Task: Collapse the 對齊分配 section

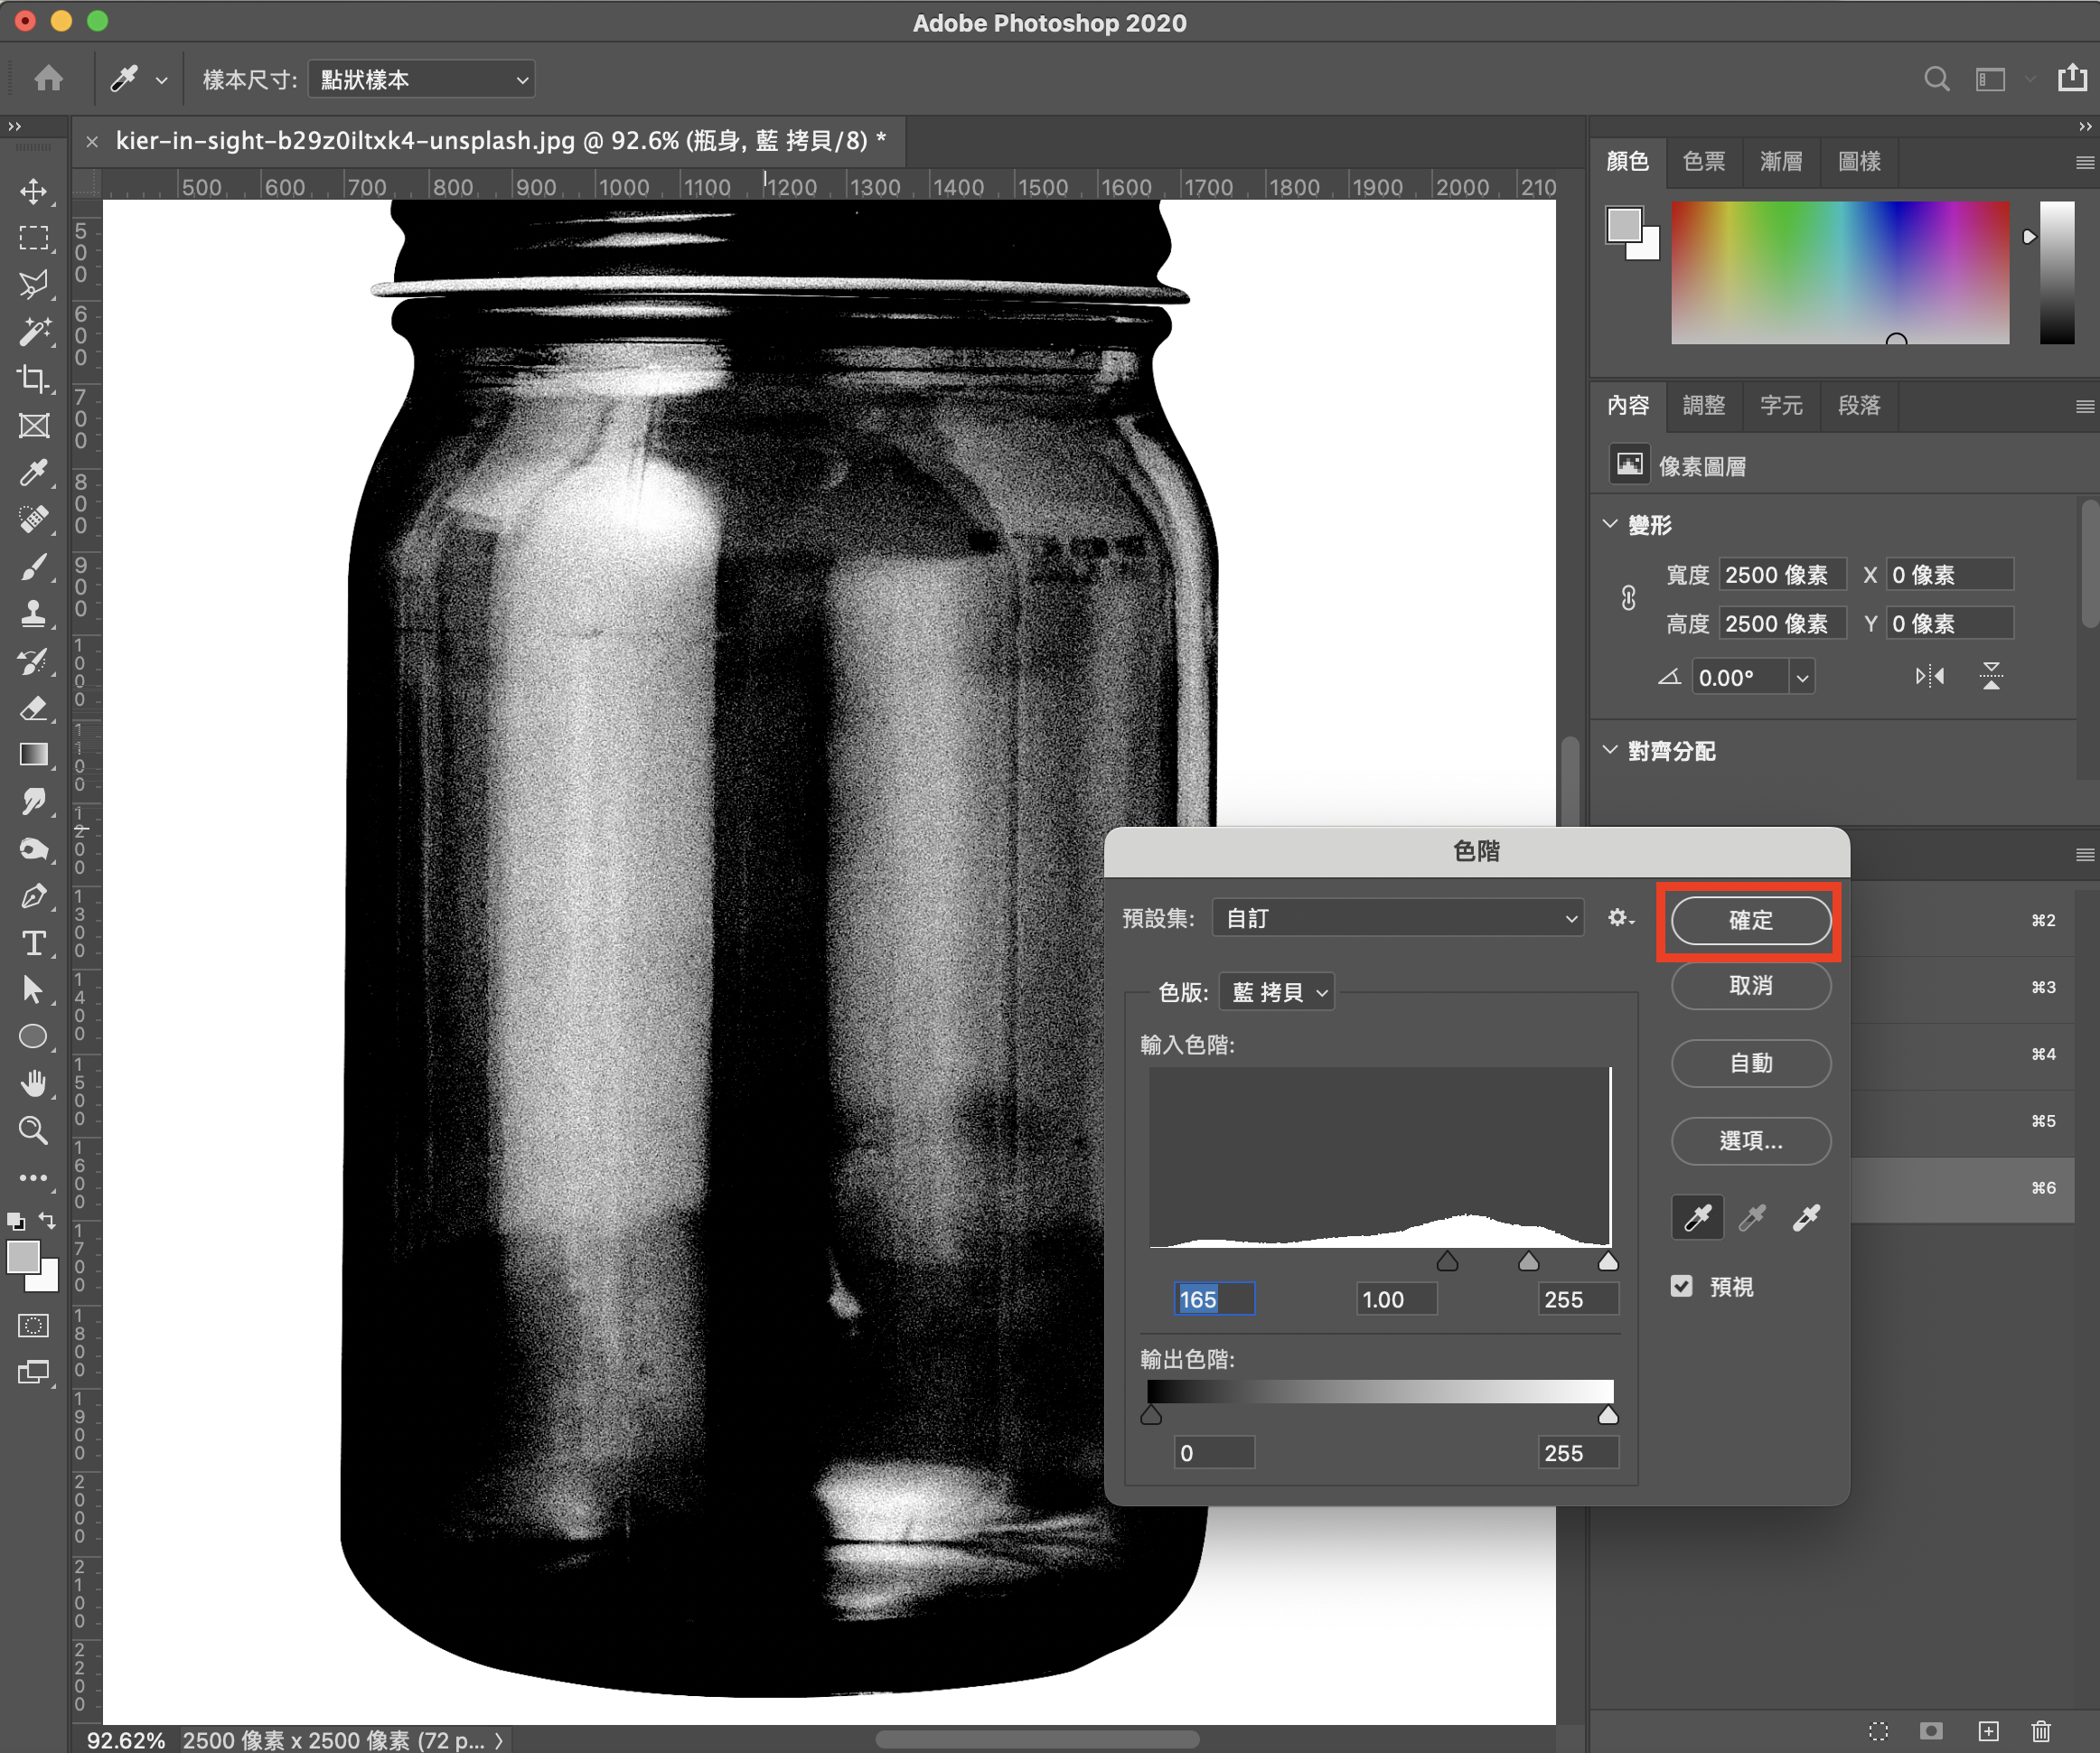Action: coord(1610,750)
